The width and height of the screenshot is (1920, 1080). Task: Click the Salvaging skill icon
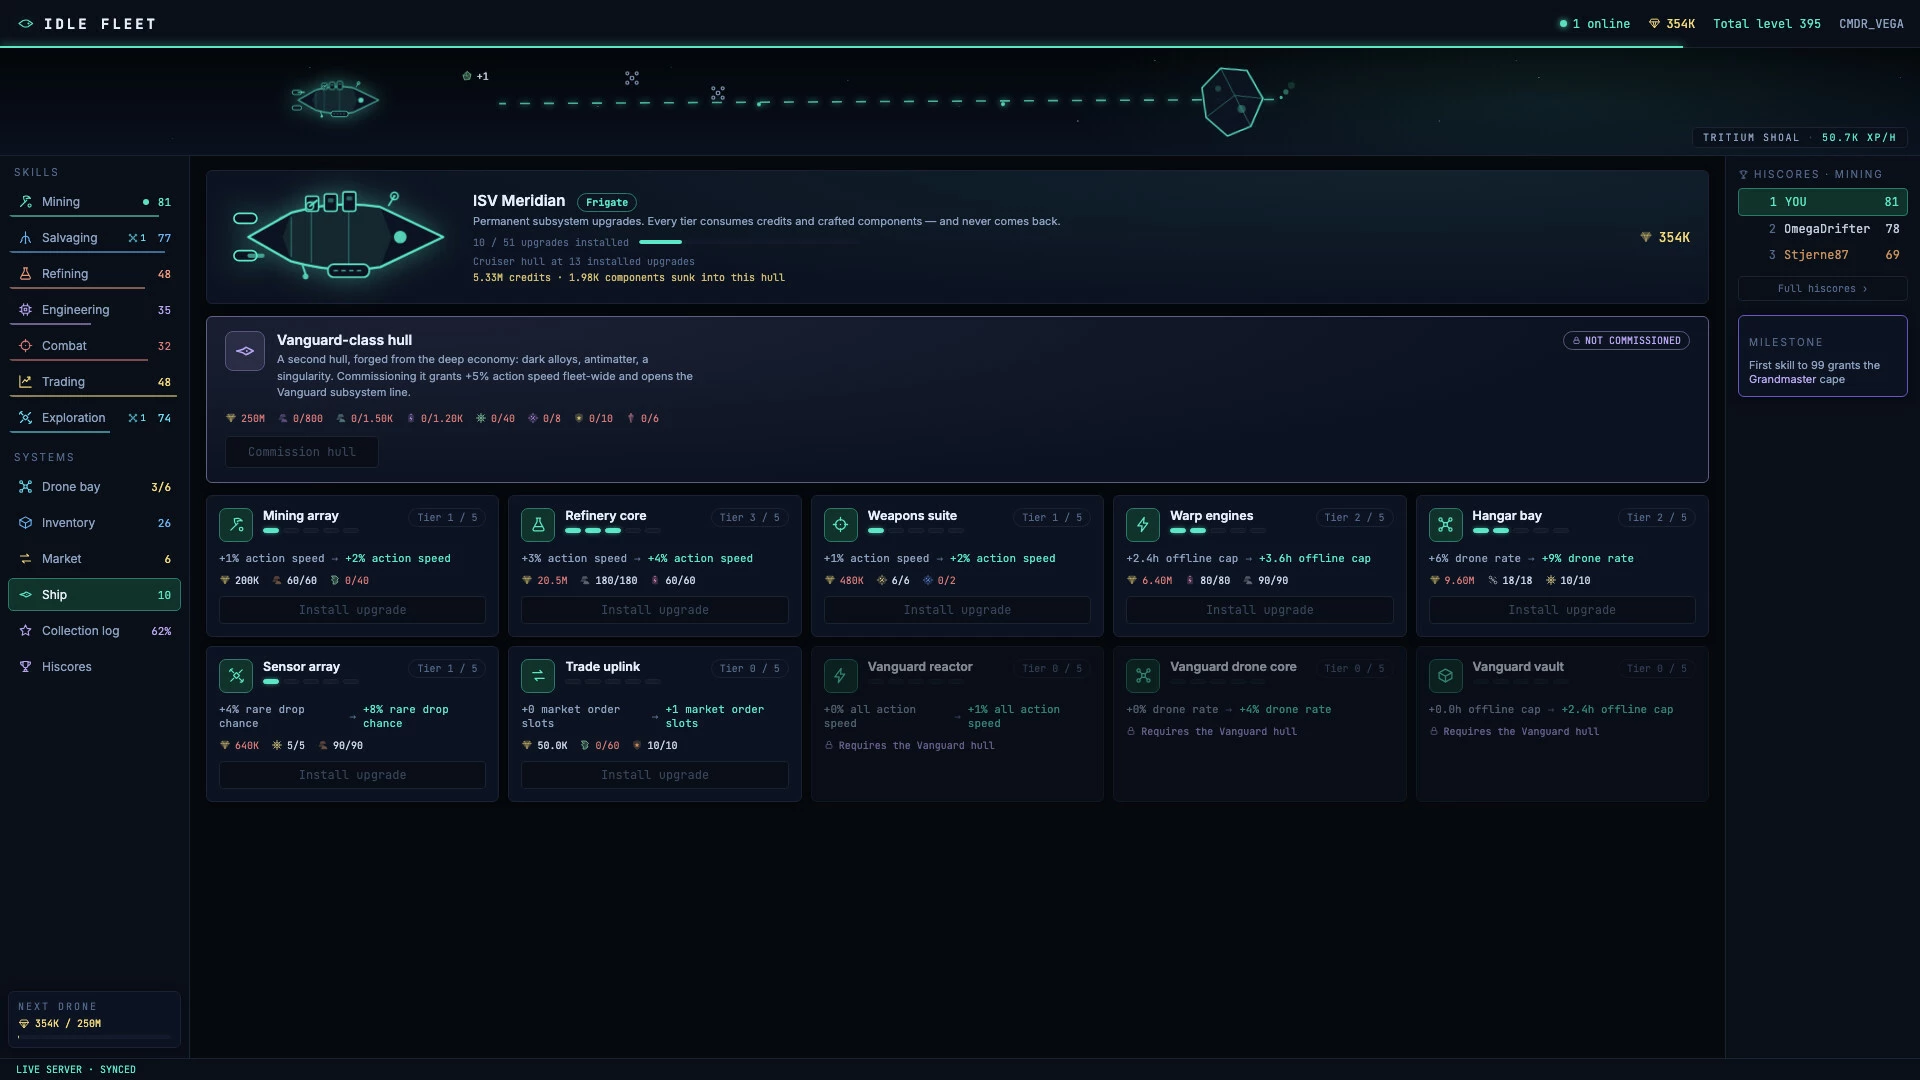[x=25, y=238]
